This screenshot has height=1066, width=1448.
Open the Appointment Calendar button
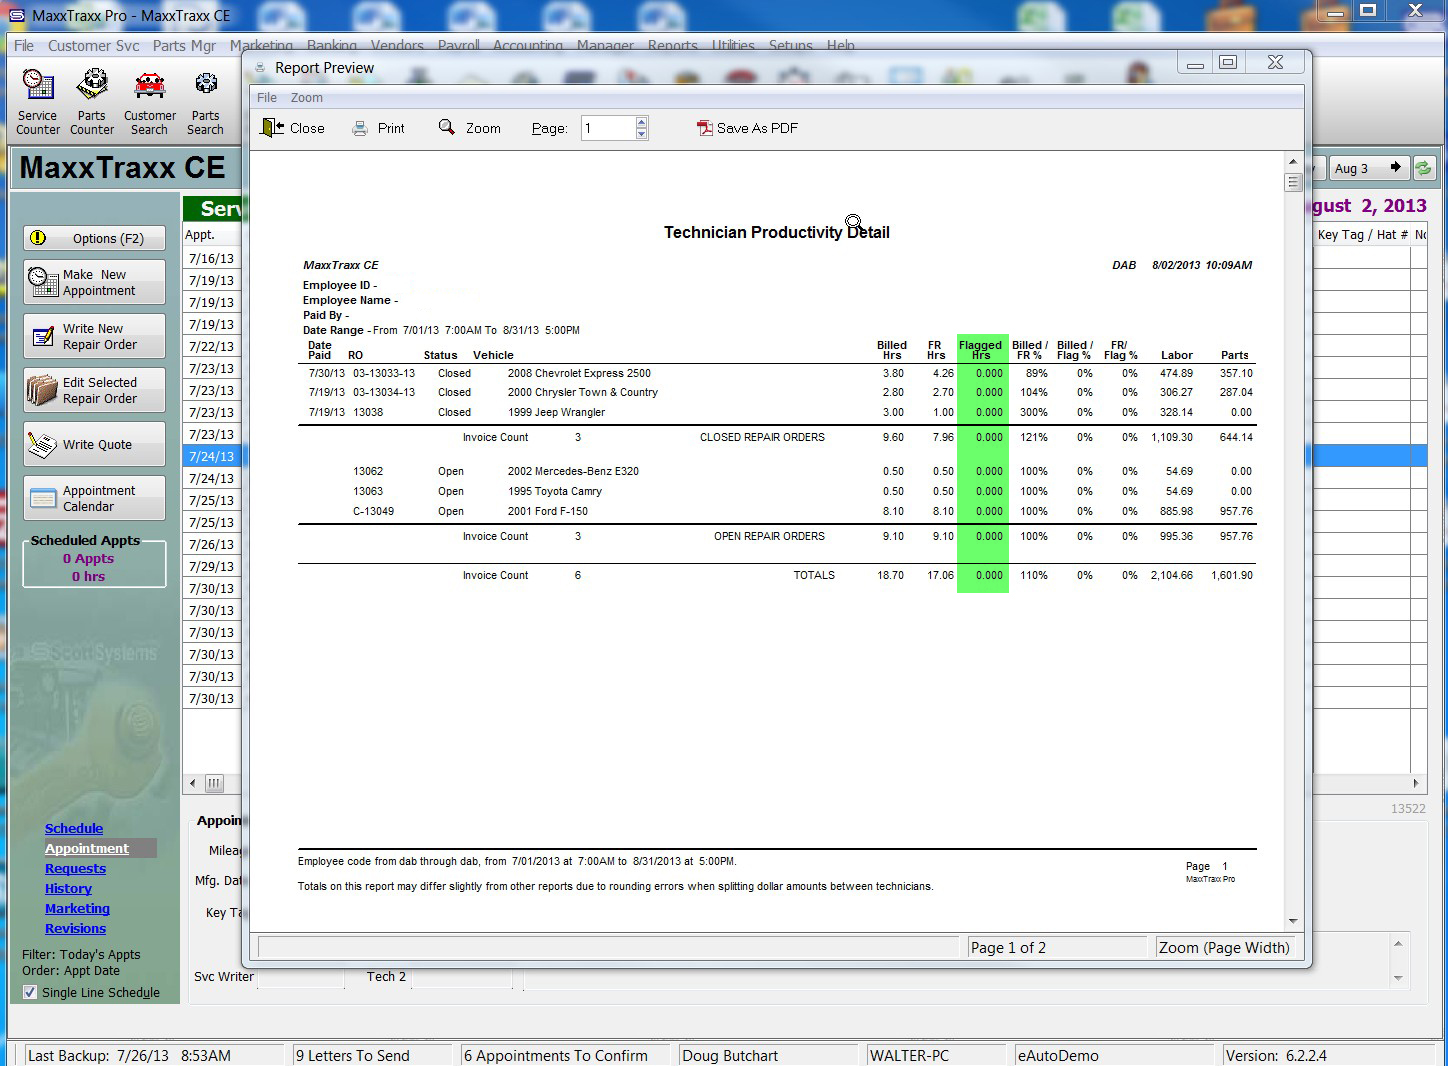[x=94, y=498]
